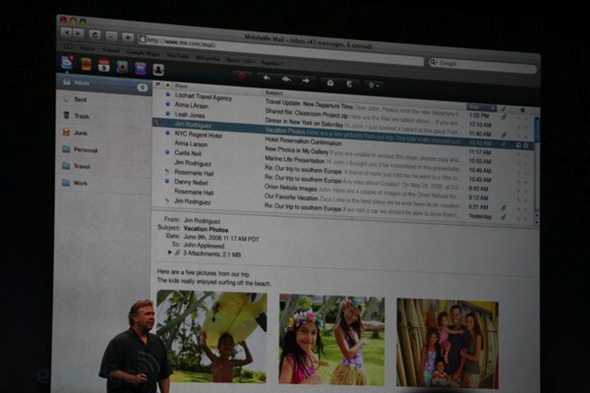Expand the 3 Attachments disclosure triangle
The height and width of the screenshot is (393, 590).
(170, 252)
